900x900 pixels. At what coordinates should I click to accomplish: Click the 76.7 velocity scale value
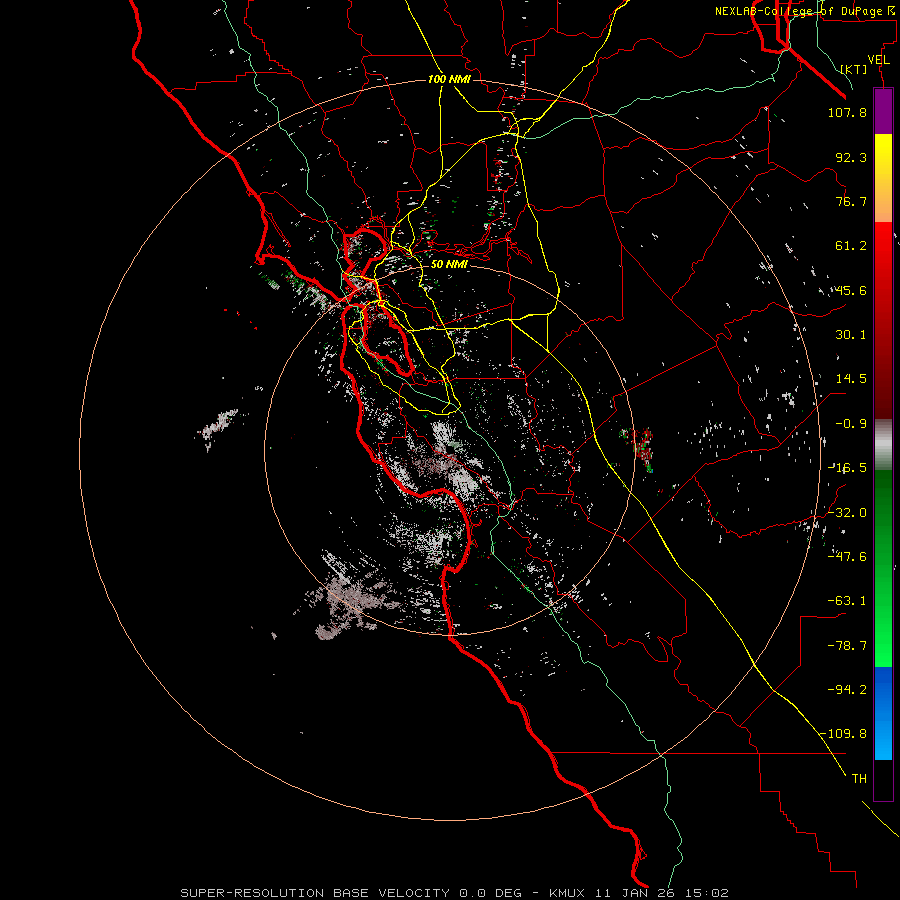851,201
